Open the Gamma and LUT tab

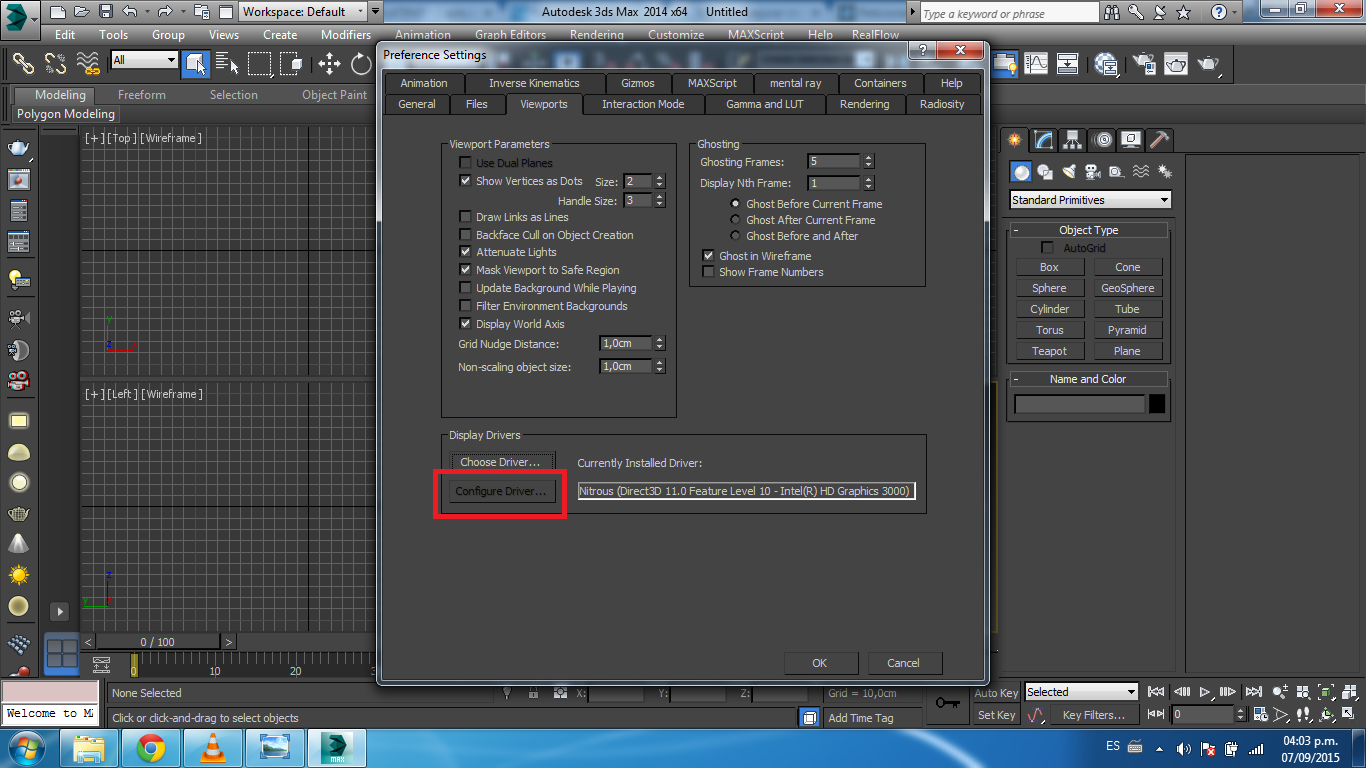click(765, 104)
